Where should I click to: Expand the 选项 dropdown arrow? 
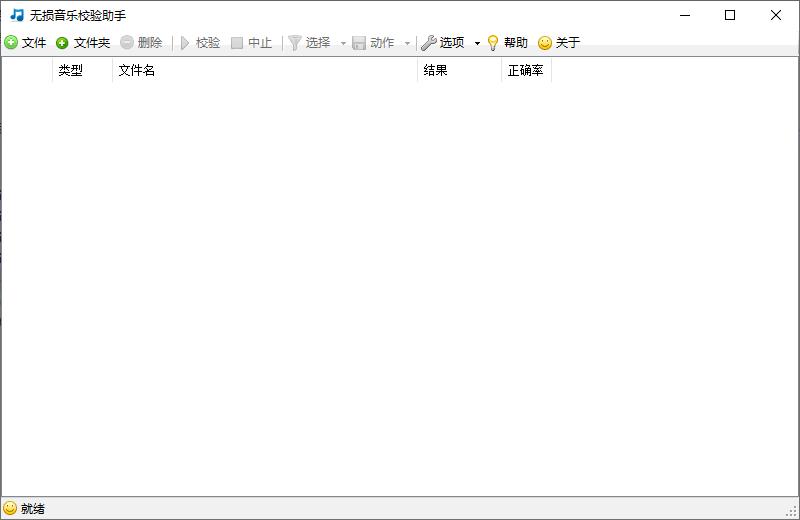point(478,43)
